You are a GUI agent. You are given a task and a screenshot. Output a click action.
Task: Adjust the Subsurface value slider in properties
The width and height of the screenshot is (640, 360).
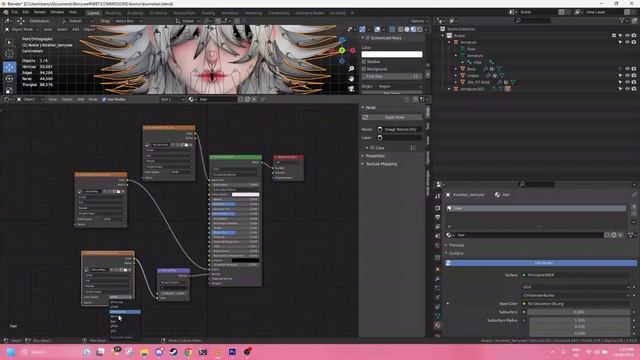tap(579, 312)
